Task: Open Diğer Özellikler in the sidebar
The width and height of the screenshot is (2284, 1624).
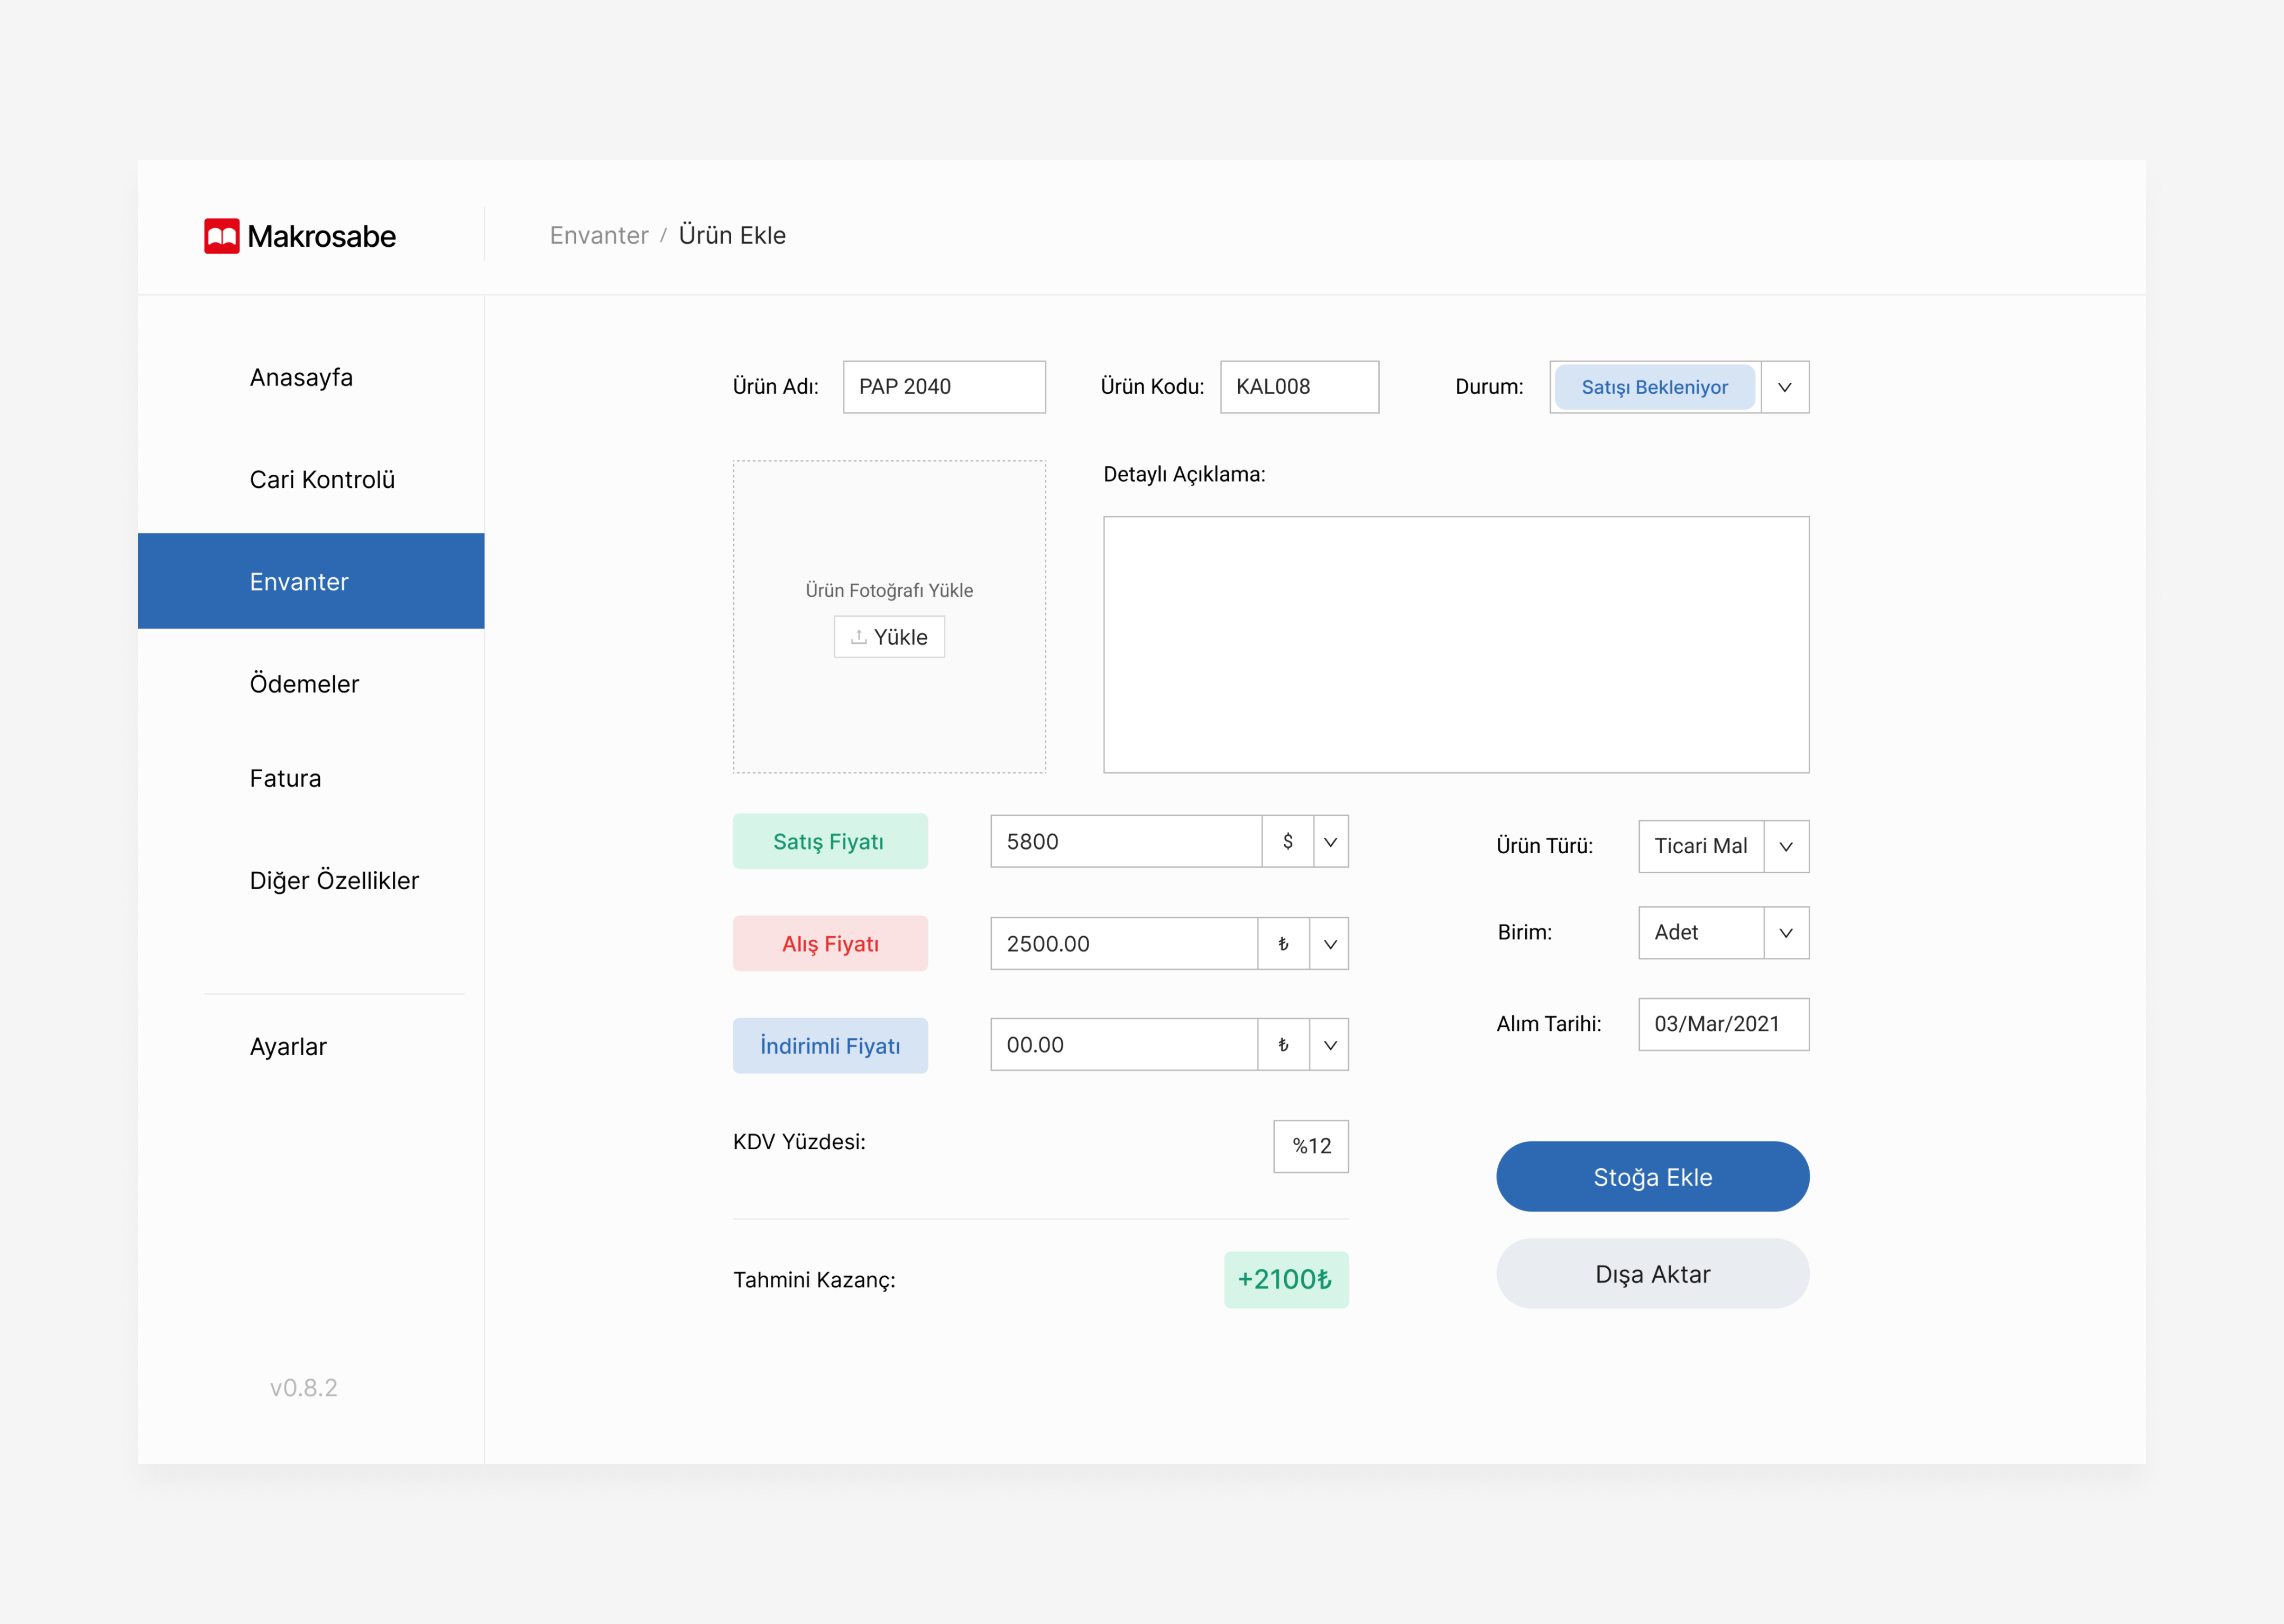Action: (x=334, y=881)
